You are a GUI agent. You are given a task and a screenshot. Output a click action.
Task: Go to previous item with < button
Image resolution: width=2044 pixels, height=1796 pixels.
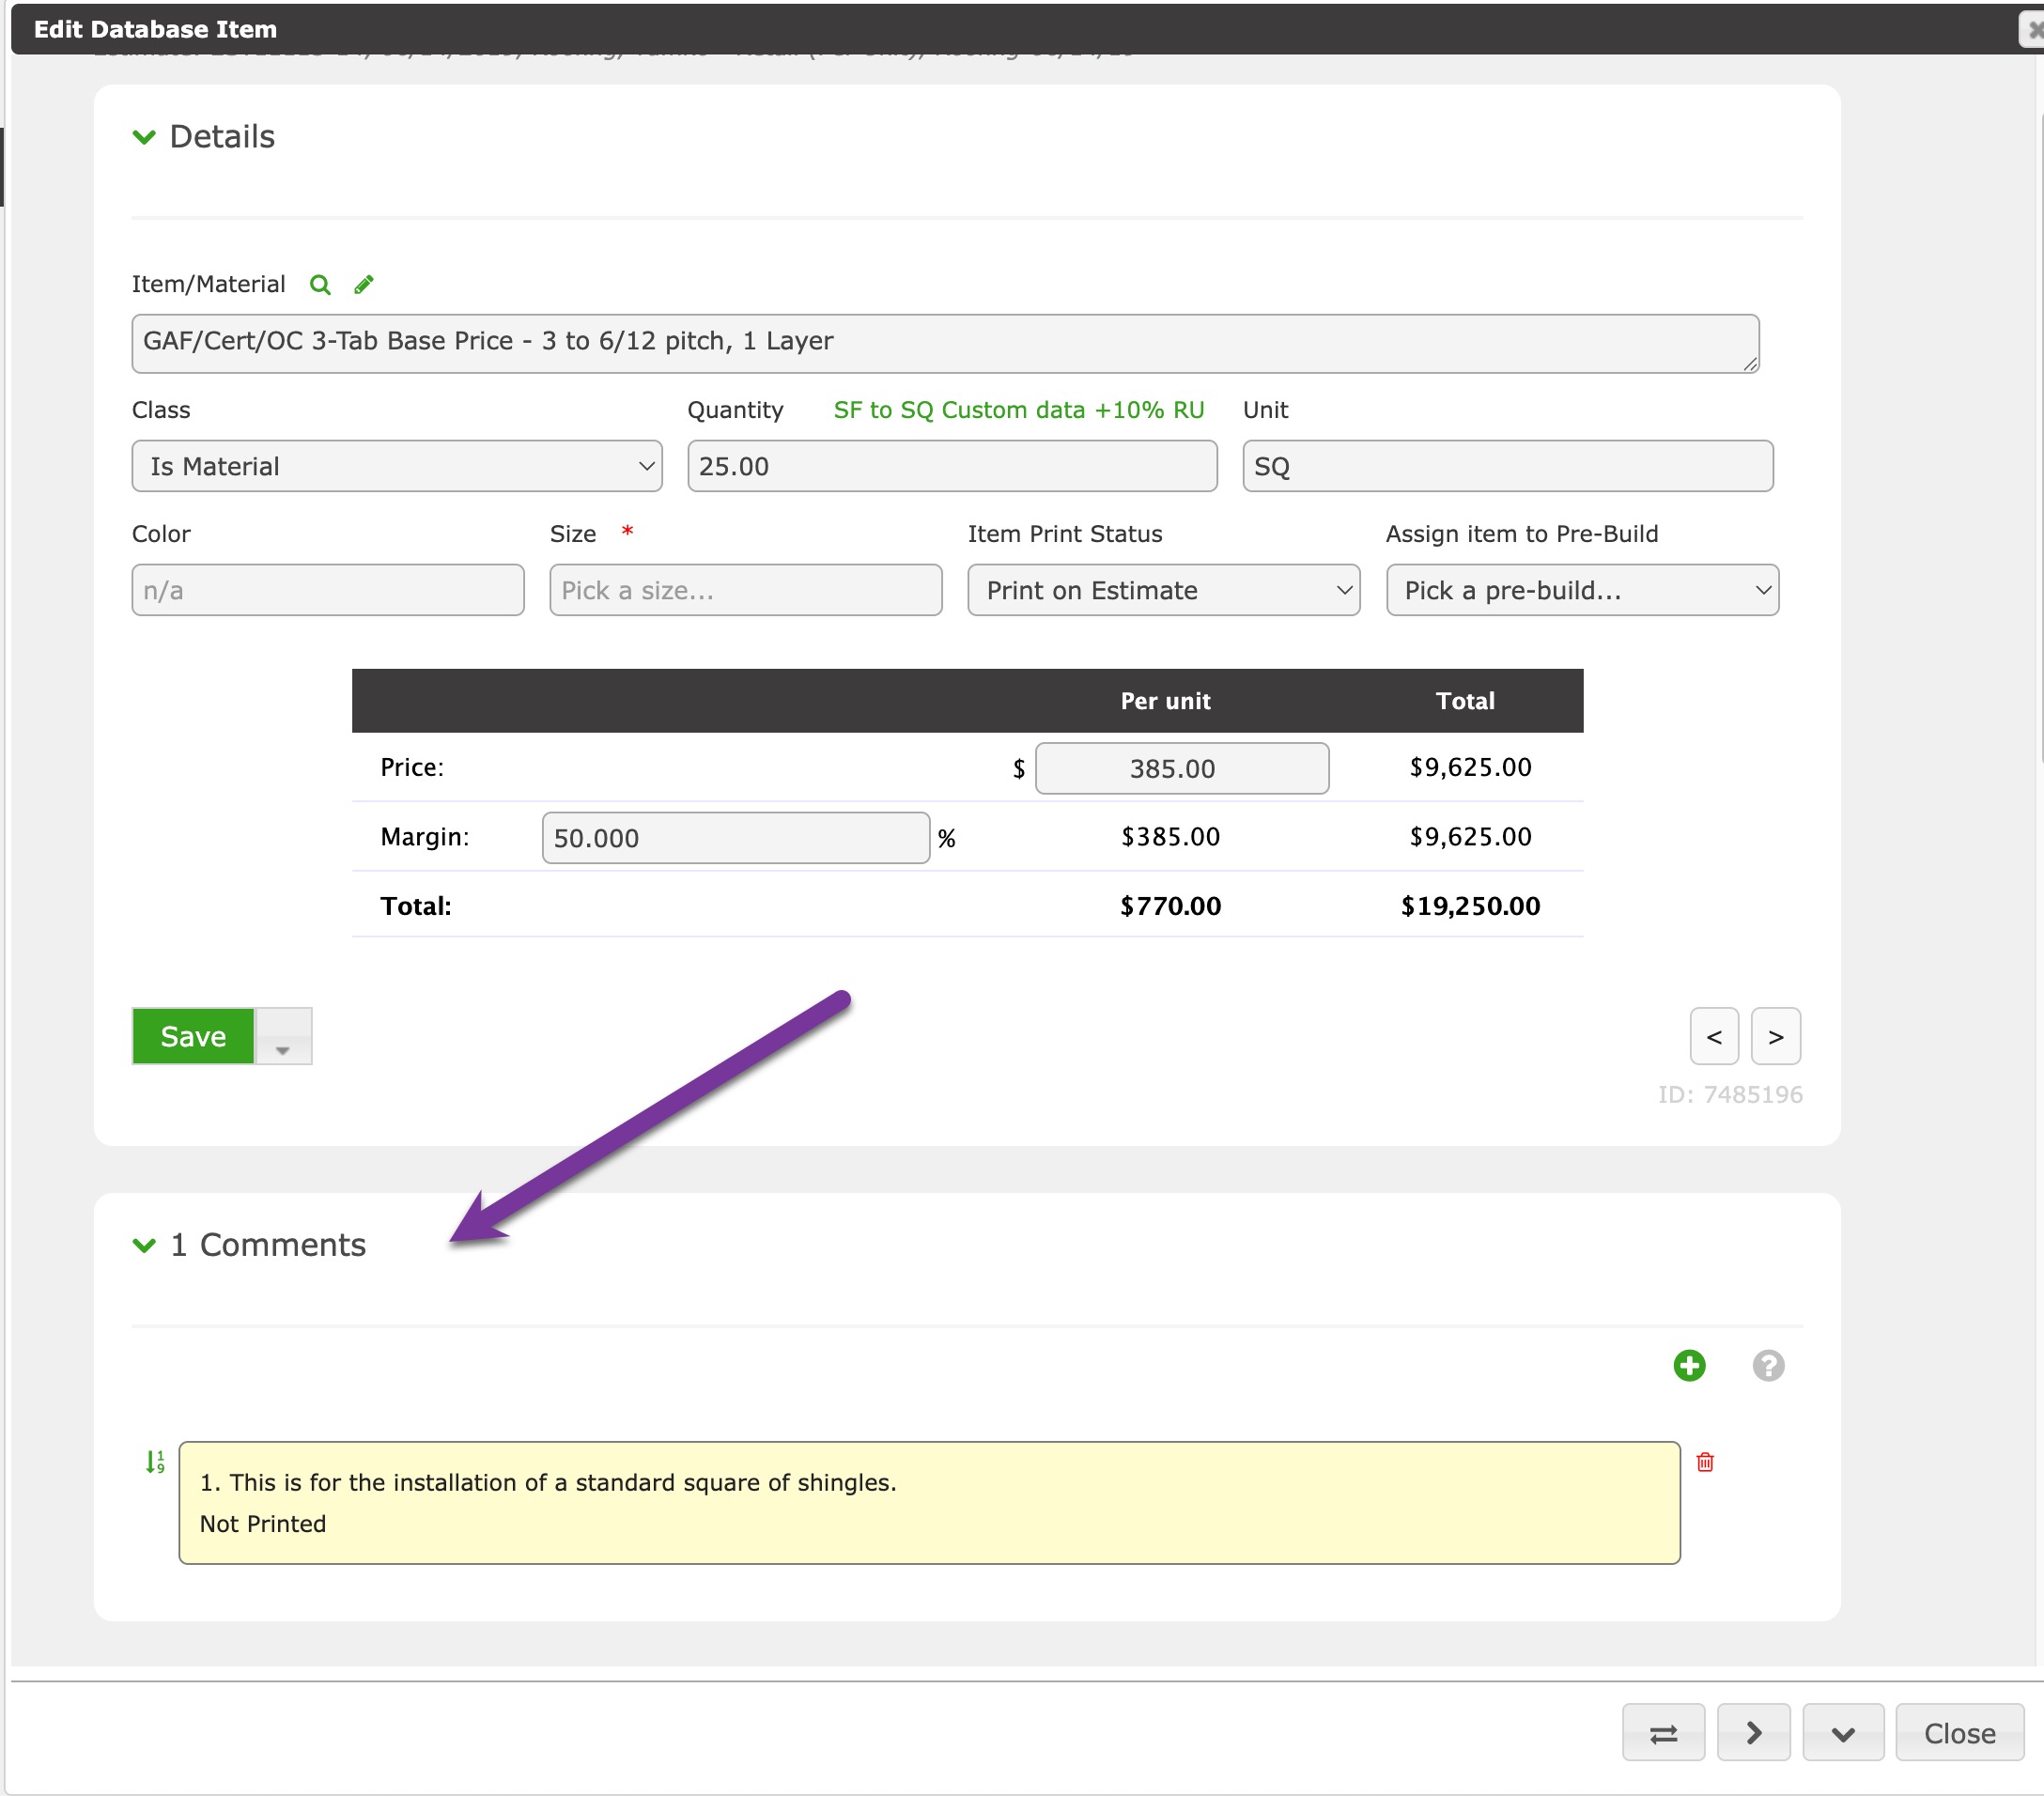click(x=1713, y=1037)
